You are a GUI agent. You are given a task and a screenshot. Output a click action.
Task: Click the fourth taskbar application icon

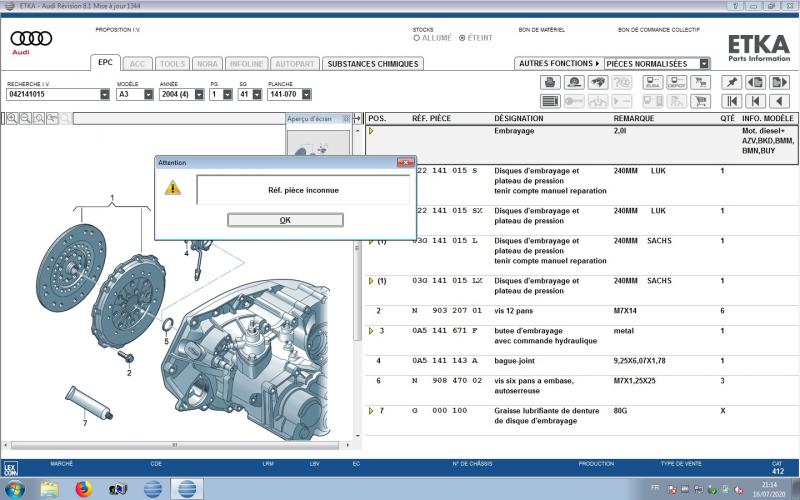tap(118, 489)
